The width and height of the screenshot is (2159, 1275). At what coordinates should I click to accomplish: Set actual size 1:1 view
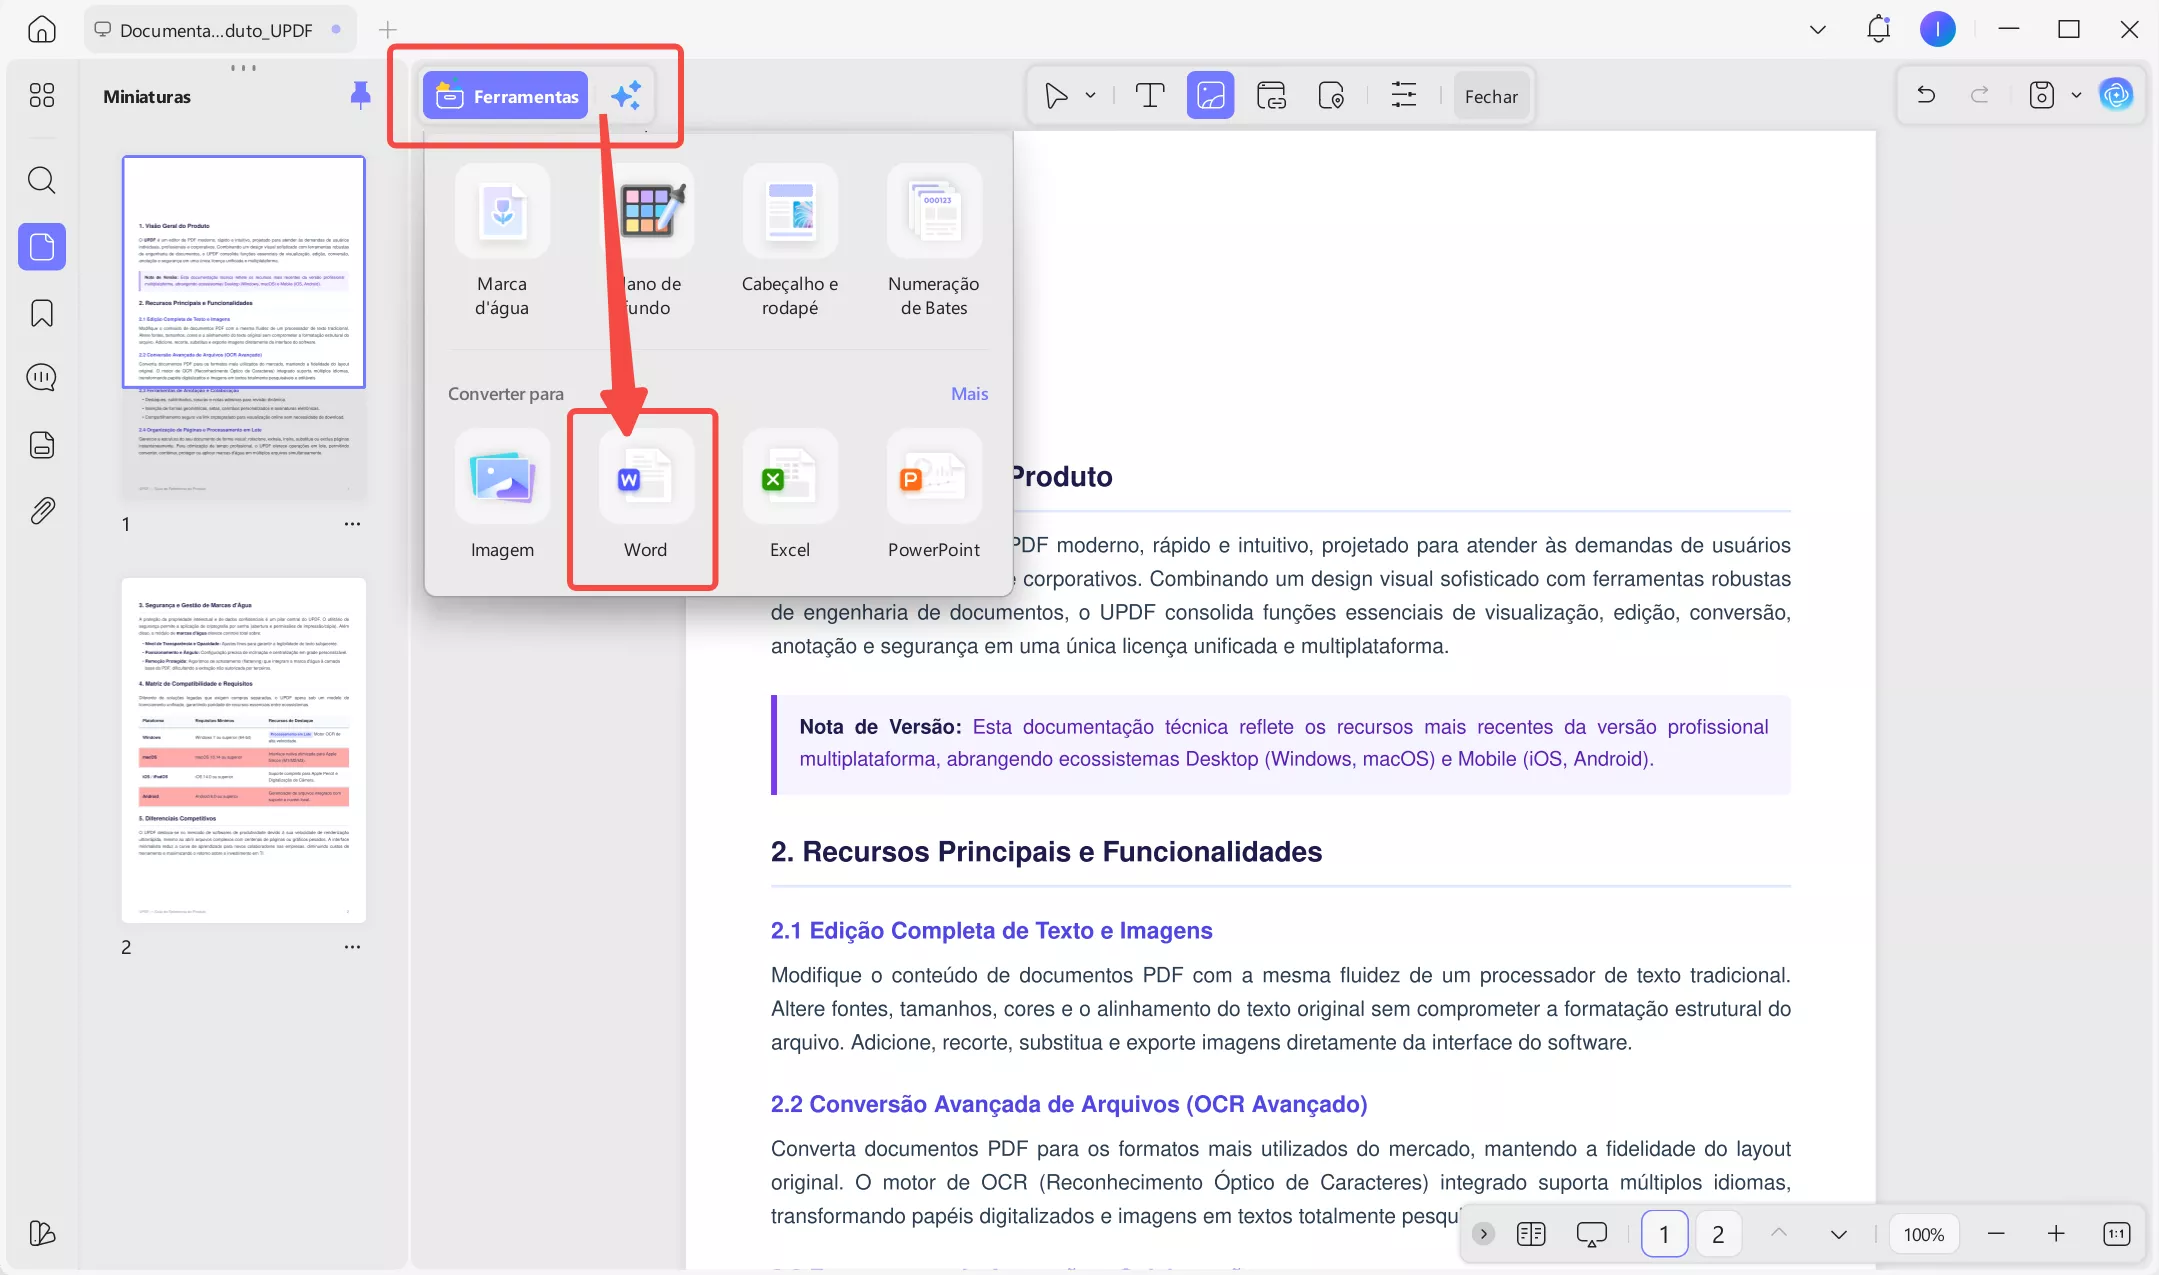(x=2116, y=1234)
